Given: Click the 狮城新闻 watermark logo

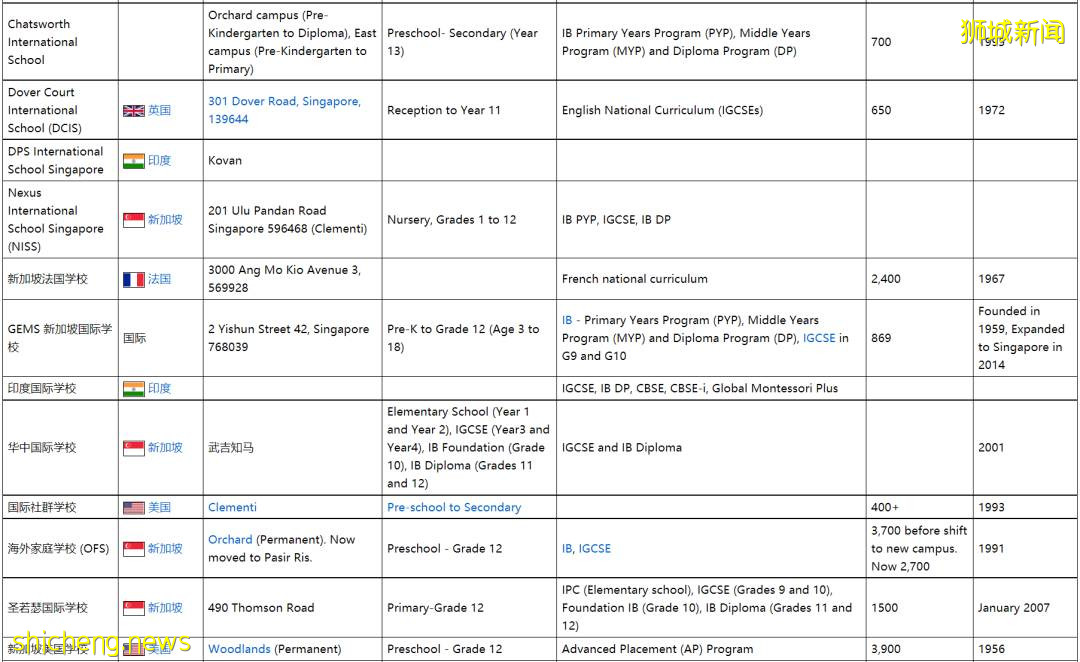Looking at the screenshot, I should (1012, 32).
